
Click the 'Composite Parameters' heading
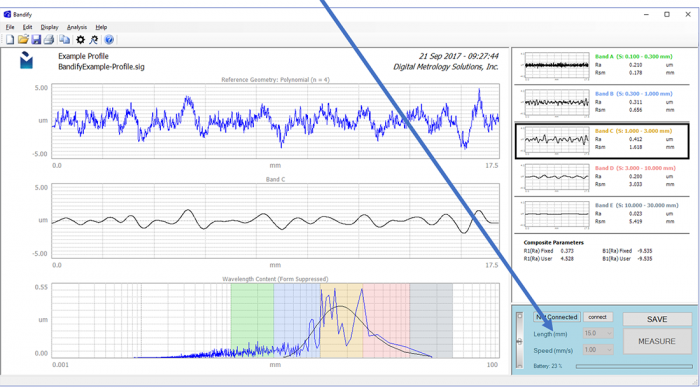pyautogui.click(x=554, y=242)
